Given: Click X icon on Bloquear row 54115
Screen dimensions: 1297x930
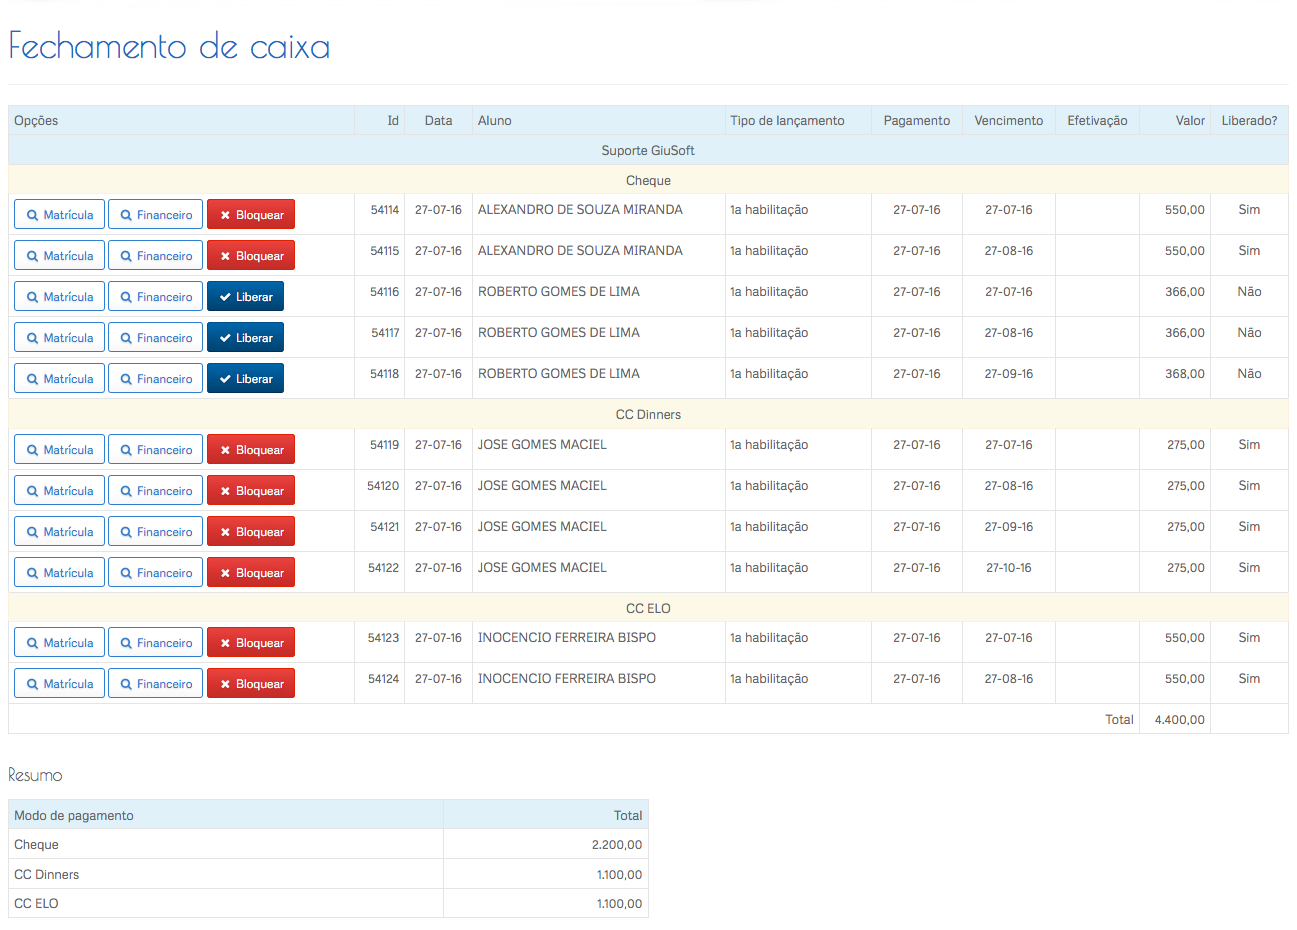Looking at the screenshot, I should (225, 256).
